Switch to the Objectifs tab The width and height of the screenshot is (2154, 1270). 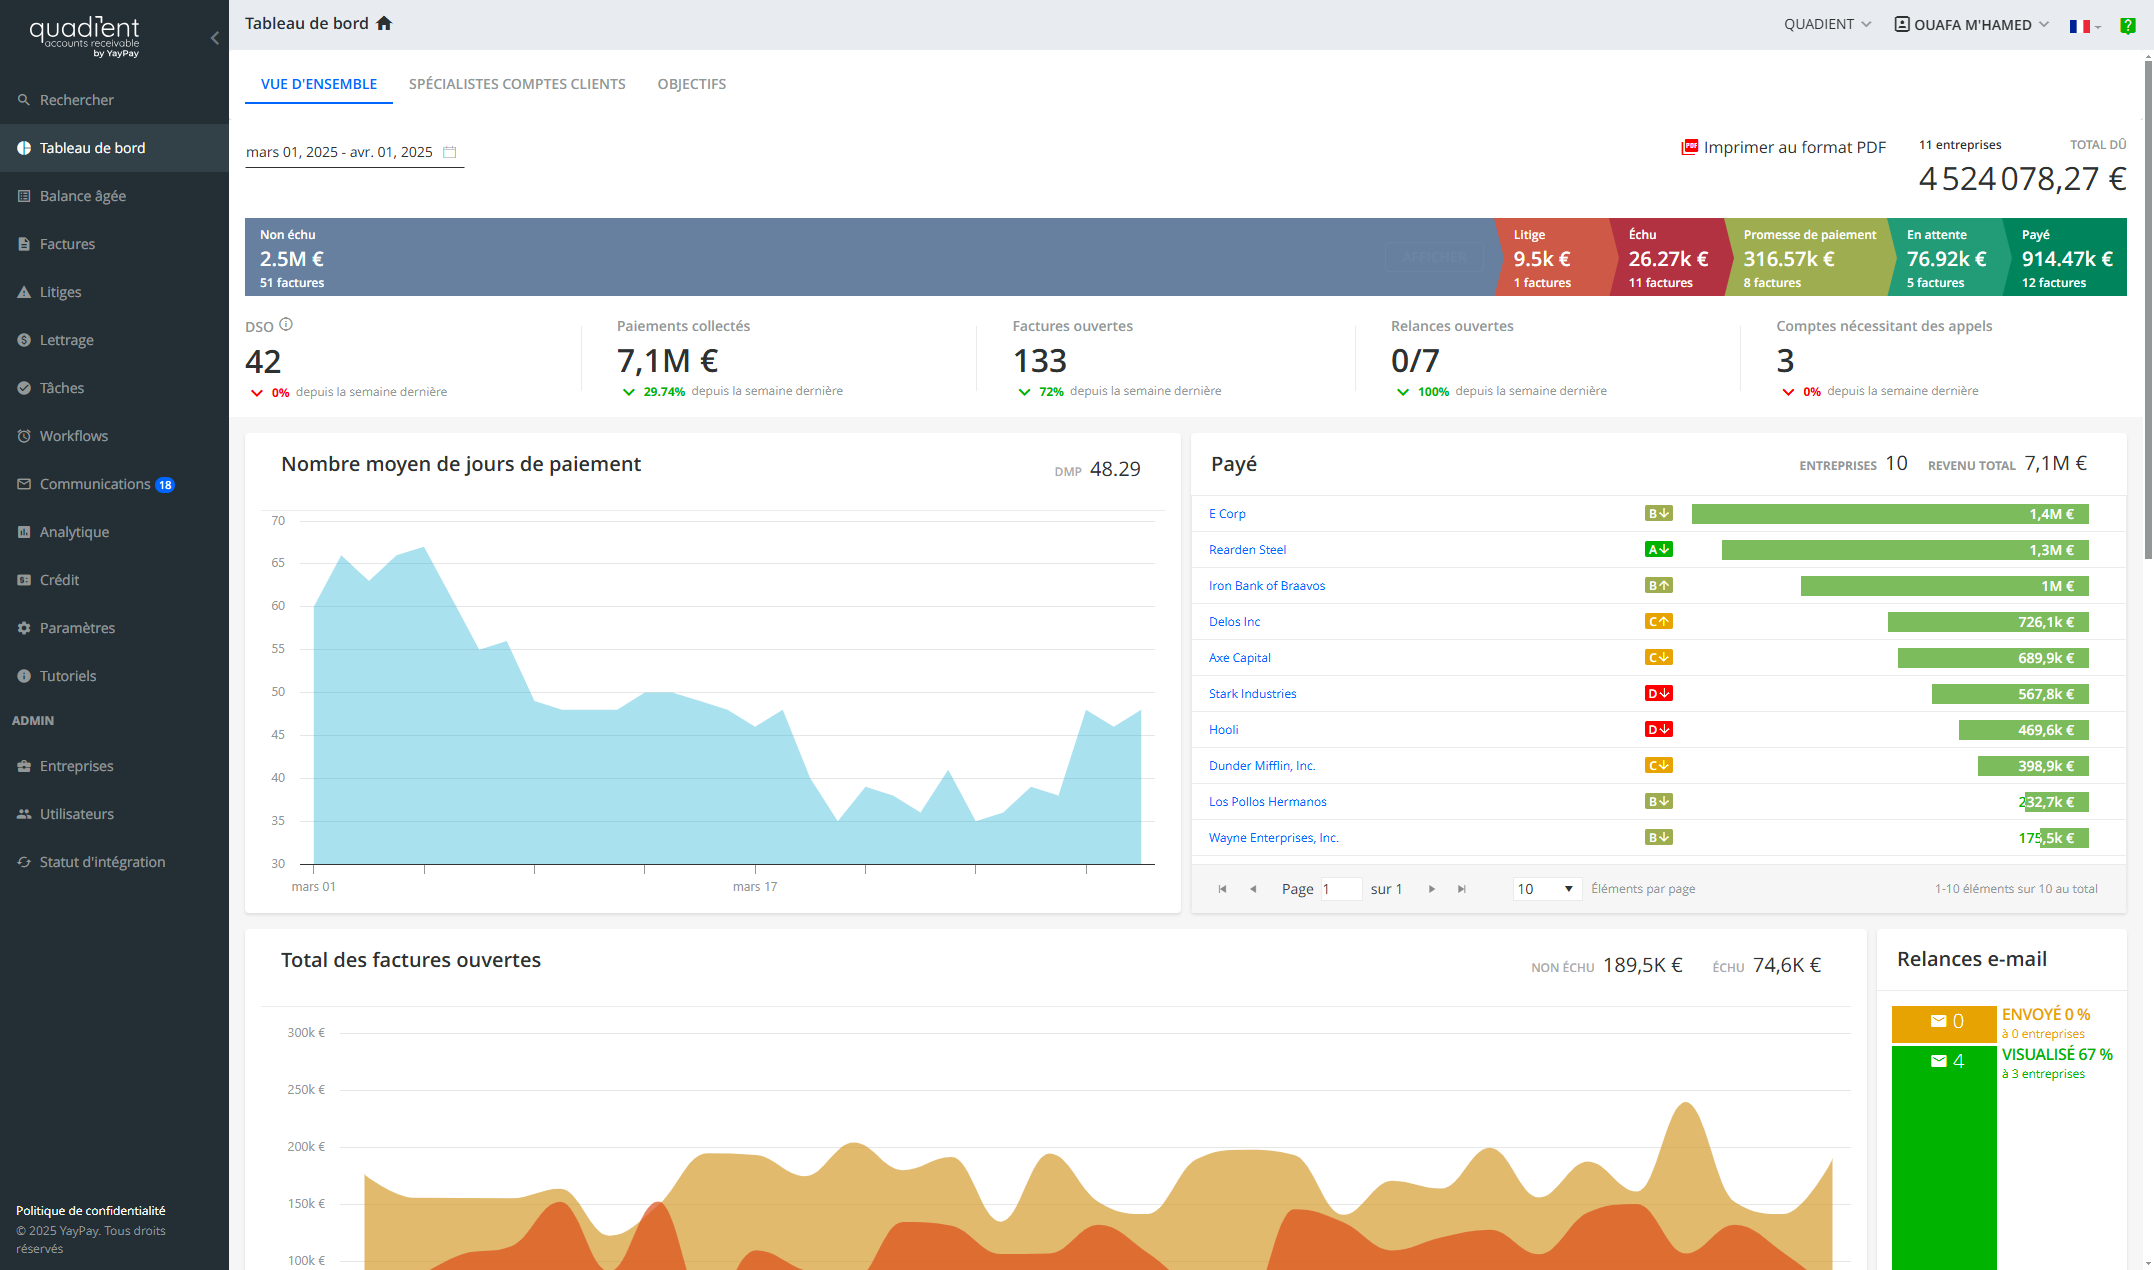pos(691,84)
